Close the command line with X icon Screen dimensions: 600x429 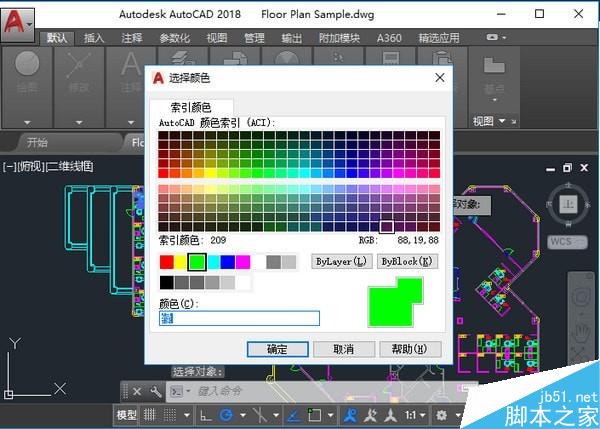click(x=137, y=391)
